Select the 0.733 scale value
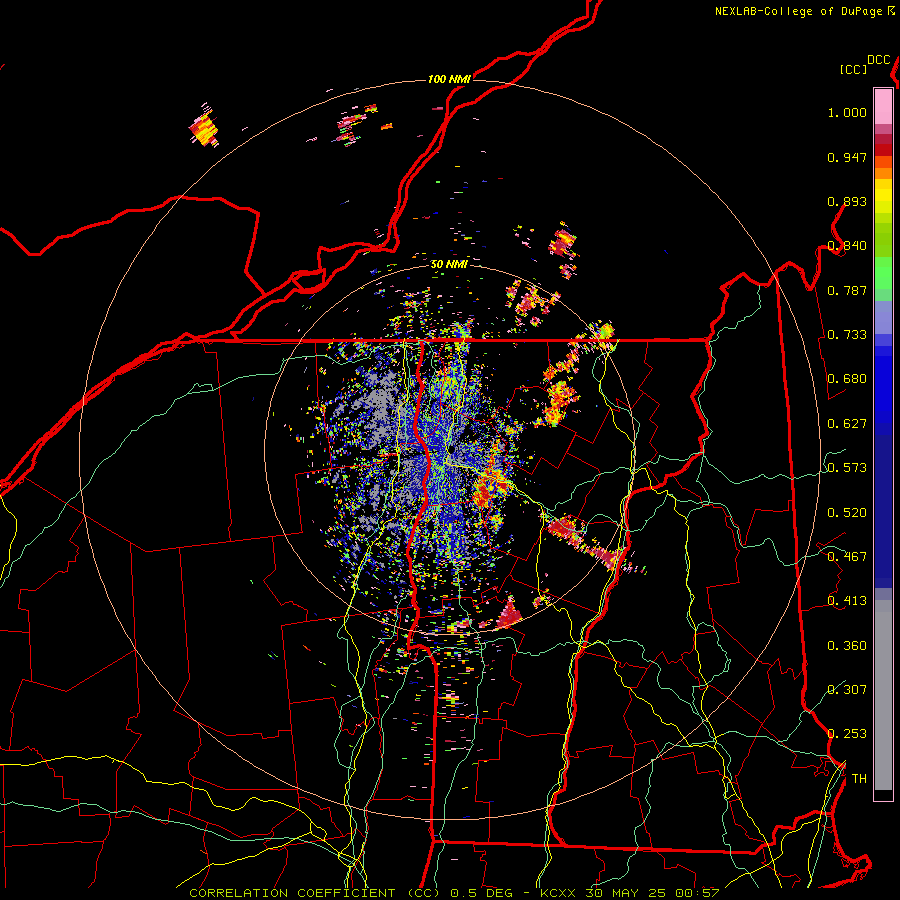This screenshot has height=900, width=900. (847, 335)
